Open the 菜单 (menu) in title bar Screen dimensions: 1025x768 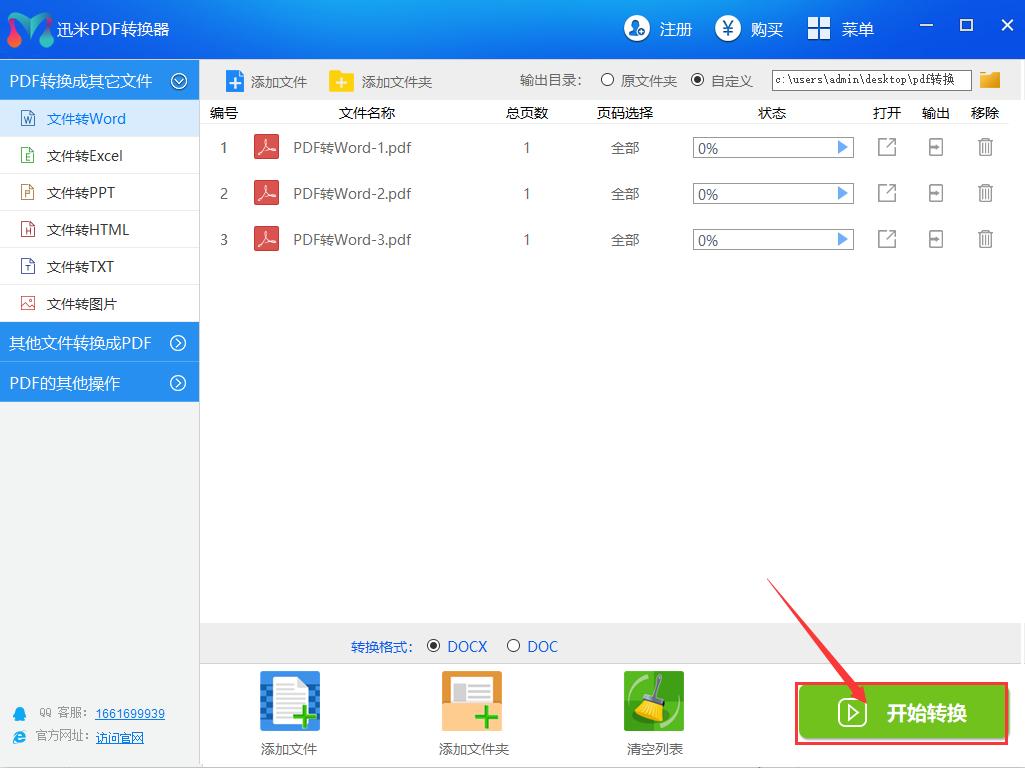coord(840,29)
